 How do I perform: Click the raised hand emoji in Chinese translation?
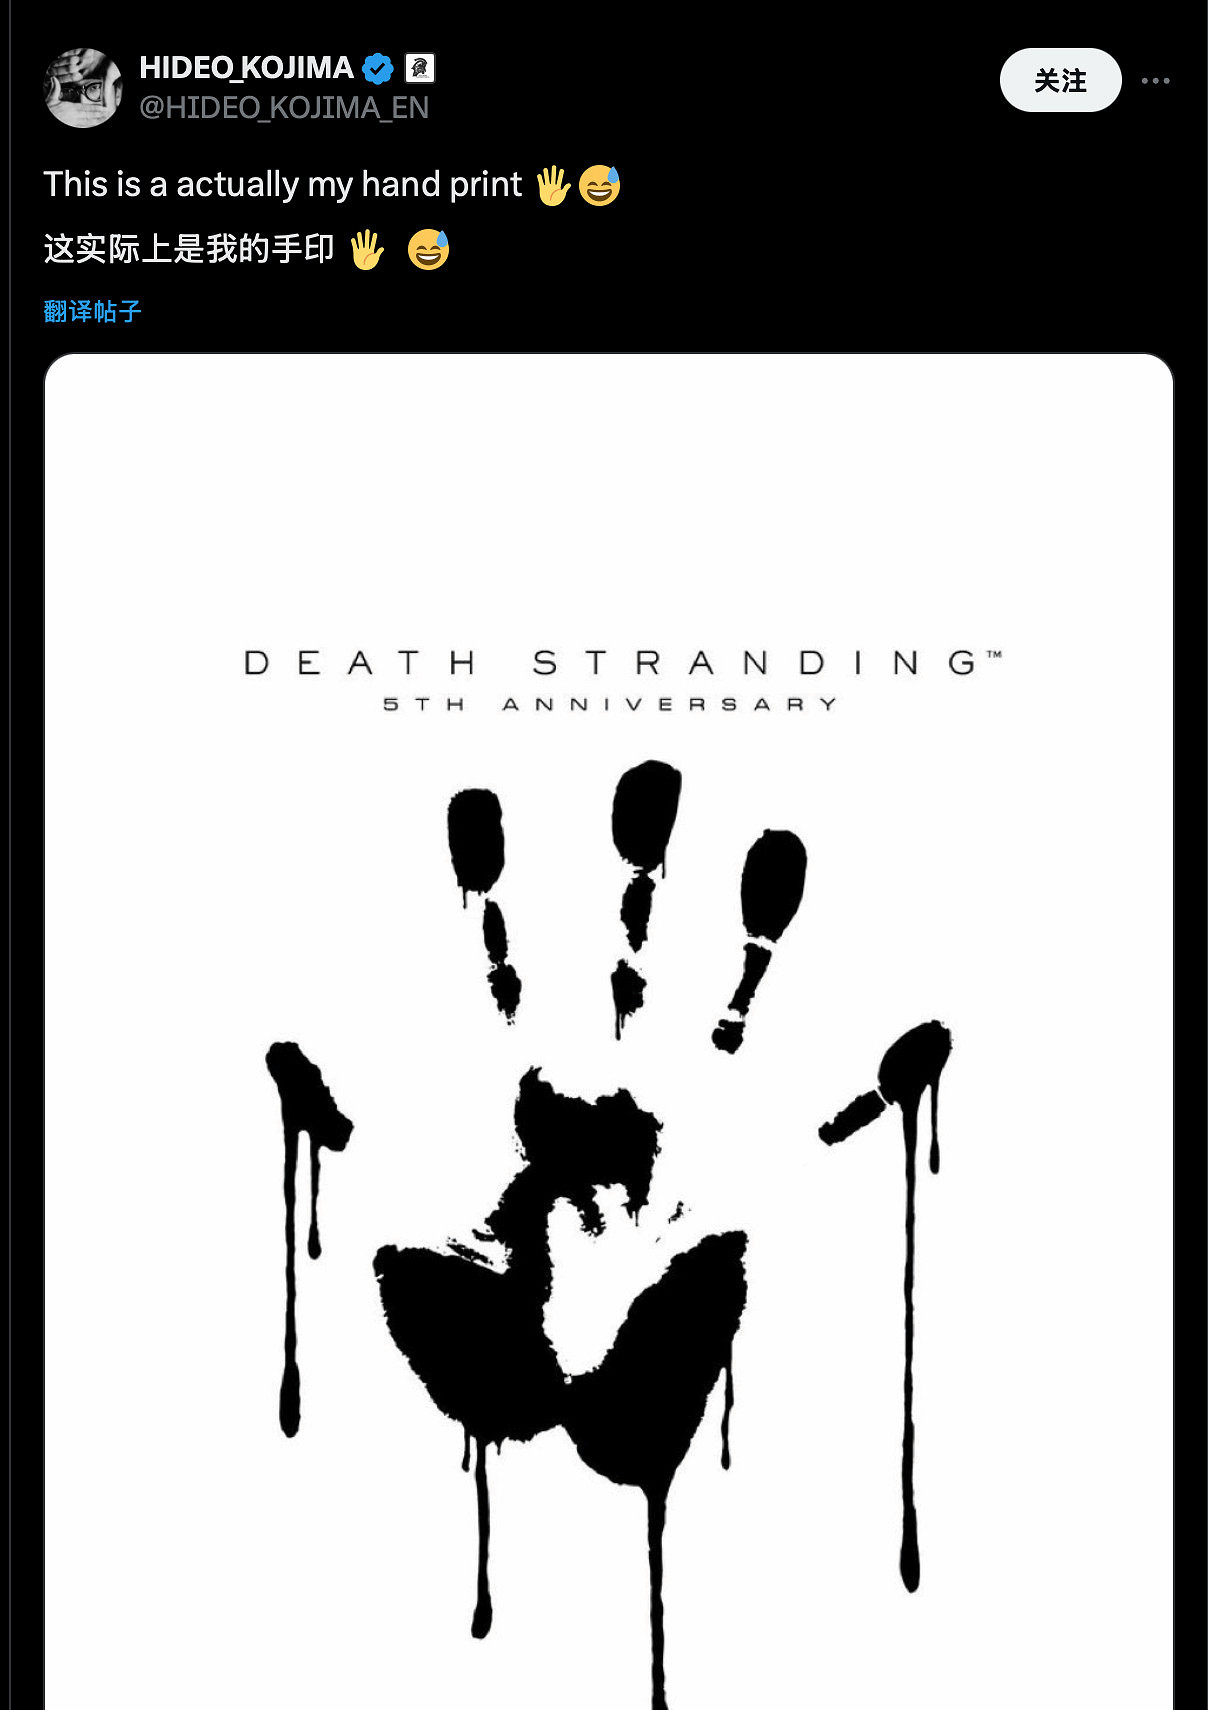(x=367, y=249)
